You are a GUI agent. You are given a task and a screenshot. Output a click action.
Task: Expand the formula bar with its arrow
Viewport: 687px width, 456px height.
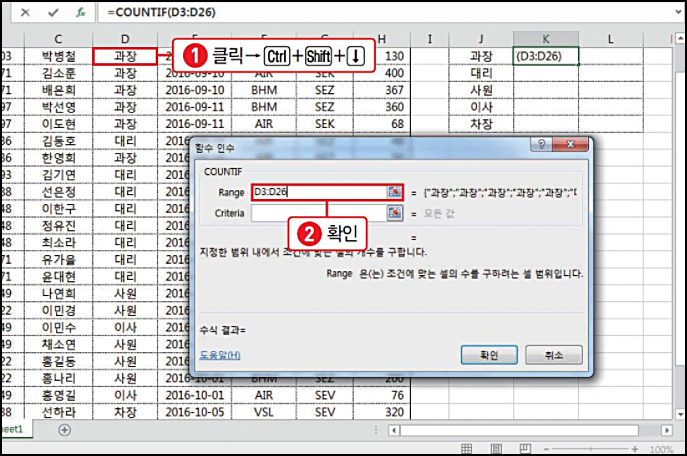pos(678,12)
